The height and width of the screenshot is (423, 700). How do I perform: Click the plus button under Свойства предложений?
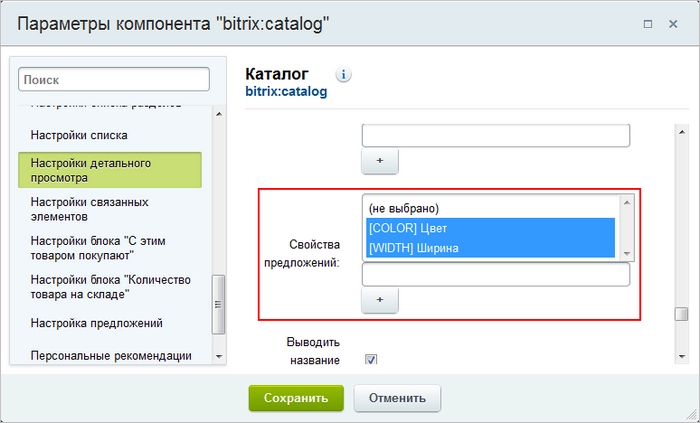[379, 299]
